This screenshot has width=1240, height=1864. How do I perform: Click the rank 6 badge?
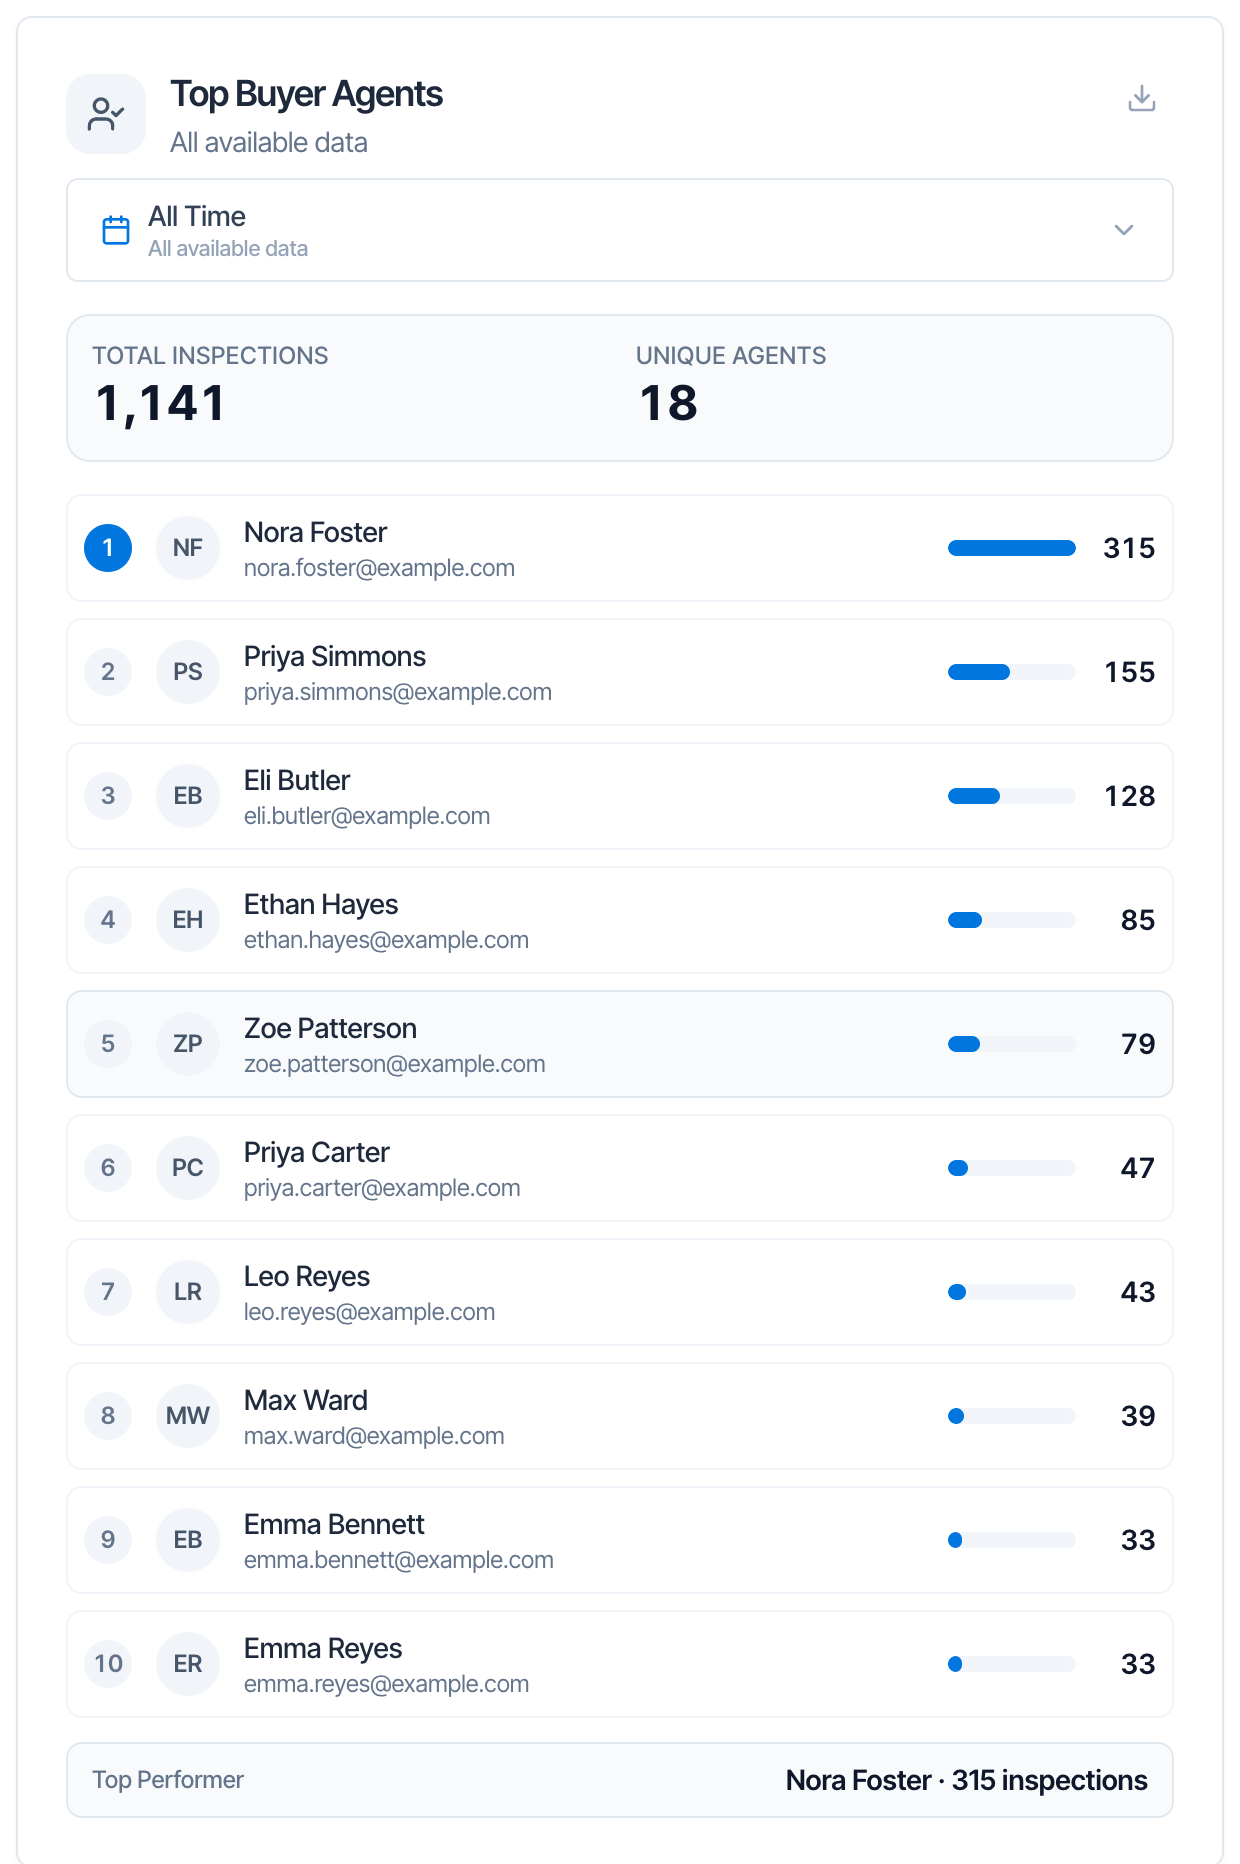click(x=108, y=1168)
